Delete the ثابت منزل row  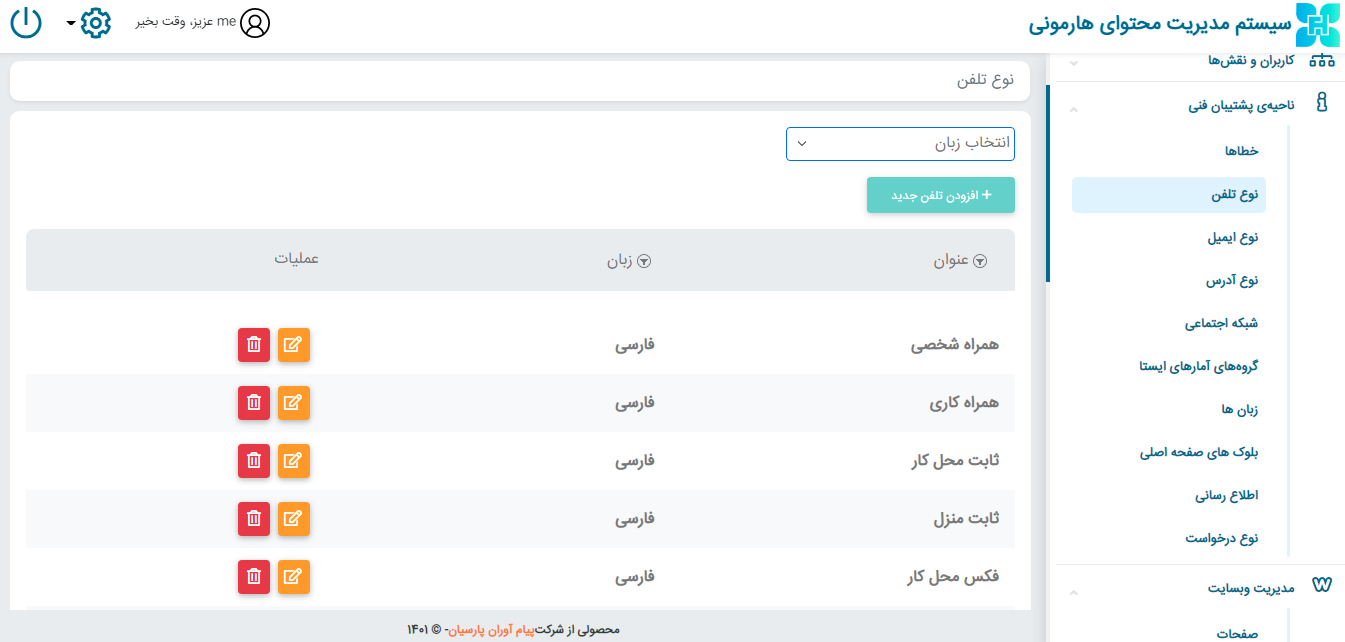pos(254,519)
